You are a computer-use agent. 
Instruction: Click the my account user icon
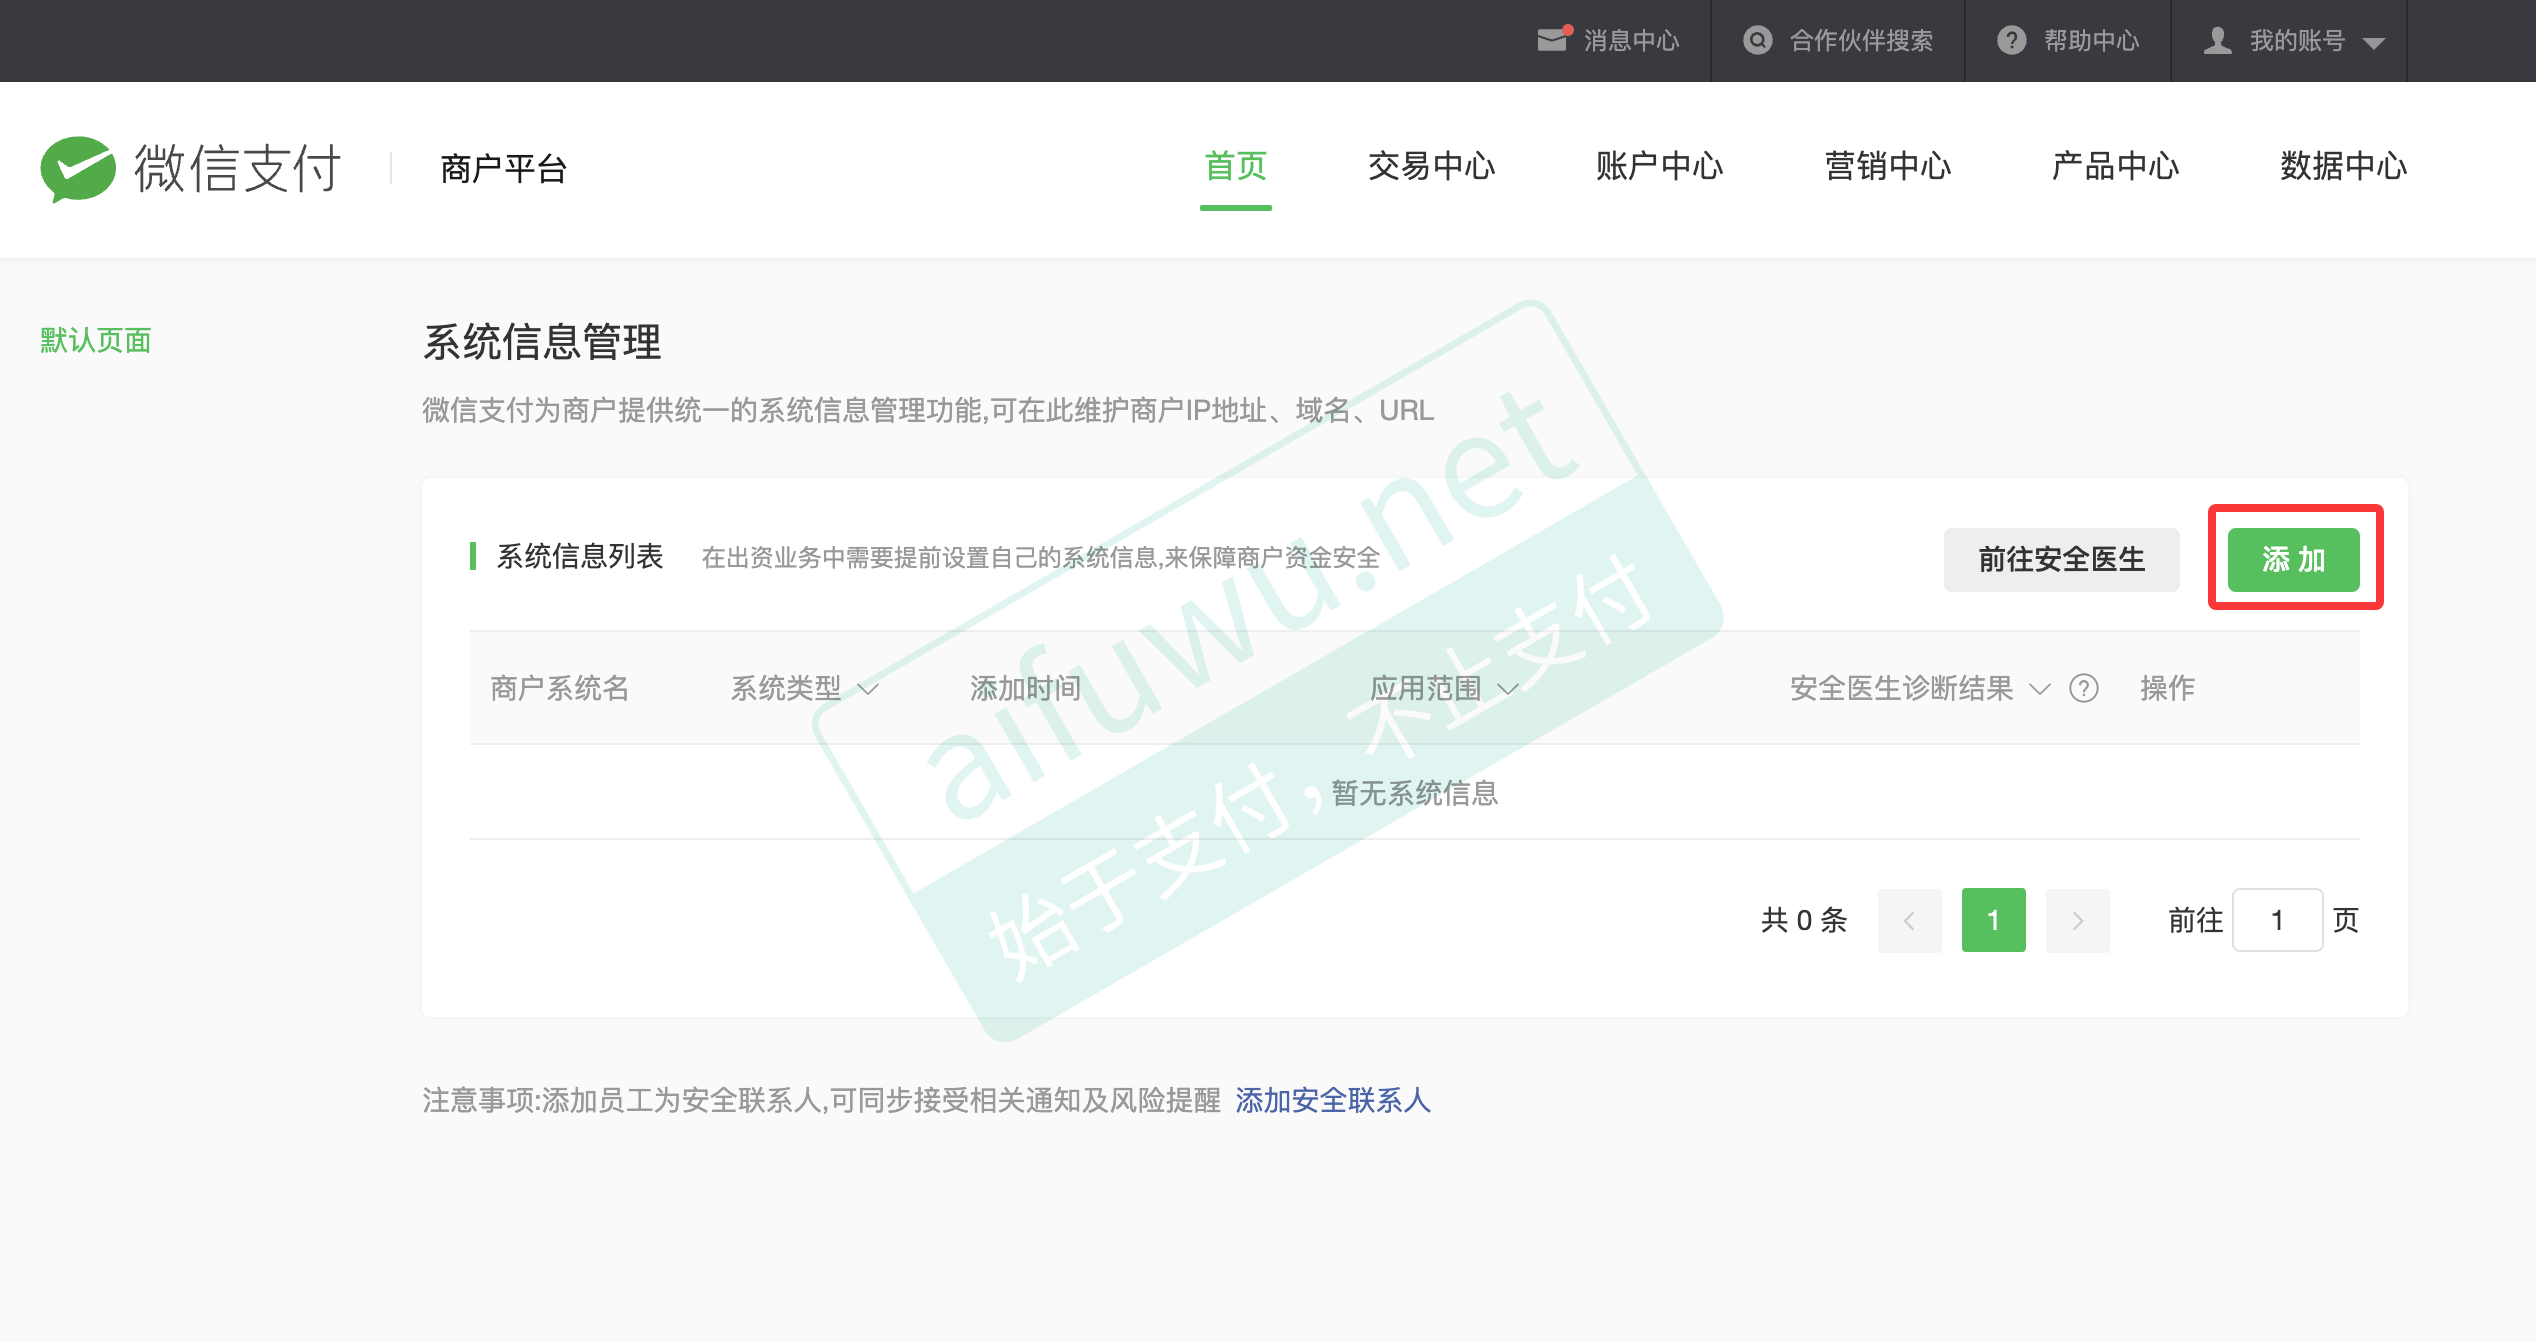[x=2217, y=40]
